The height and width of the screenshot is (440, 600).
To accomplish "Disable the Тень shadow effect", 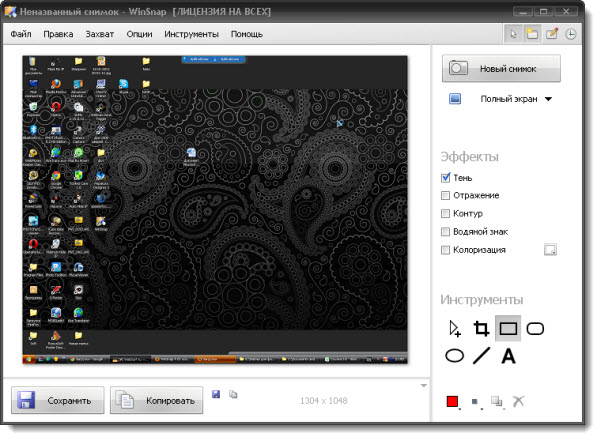I will pos(446,177).
